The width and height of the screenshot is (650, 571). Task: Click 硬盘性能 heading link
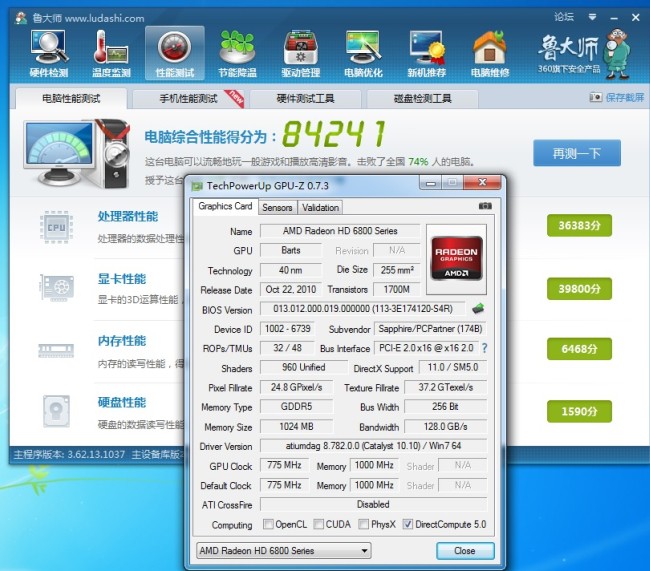121,402
